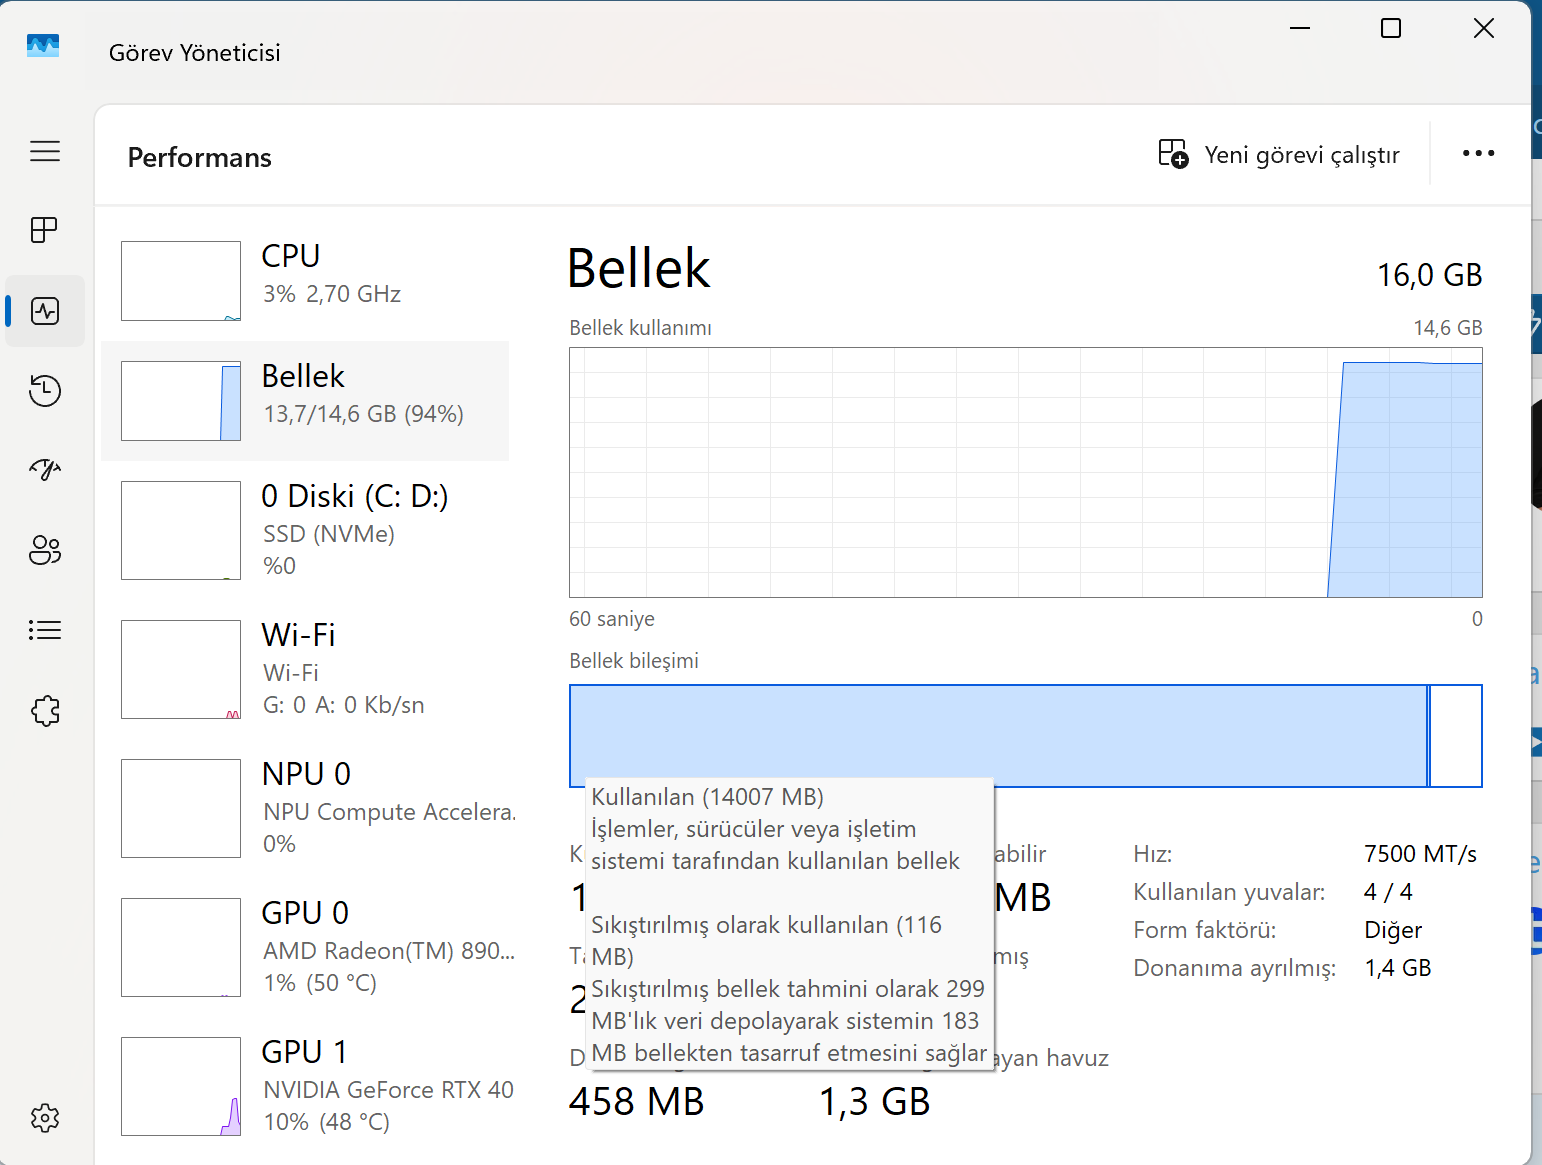Select the '0 Diski (C: D:)' item

(305, 530)
